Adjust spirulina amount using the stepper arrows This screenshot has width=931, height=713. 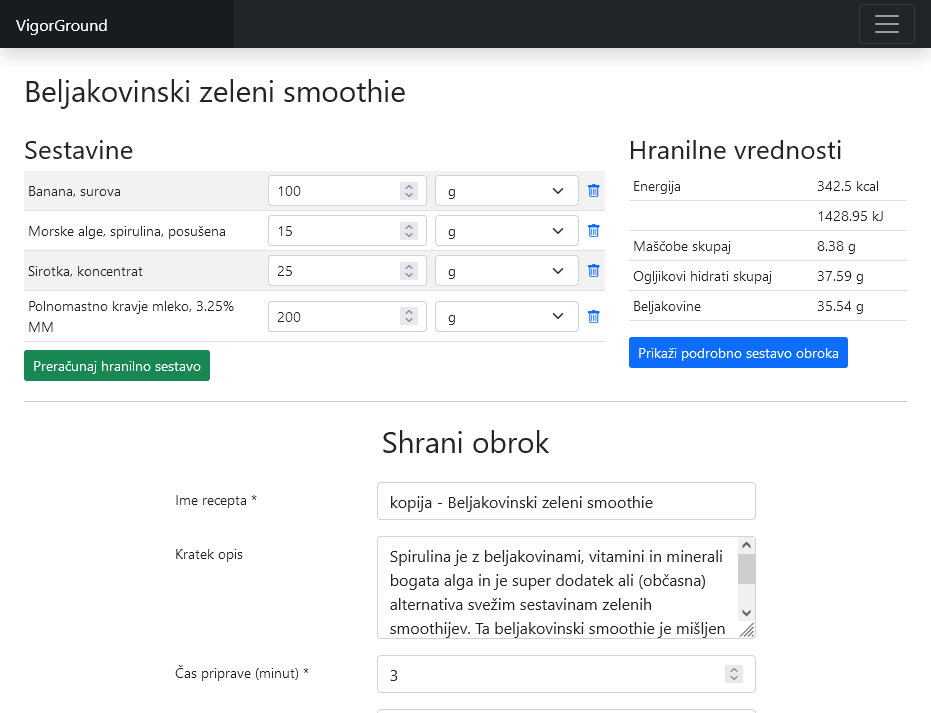tap(408, 231)
